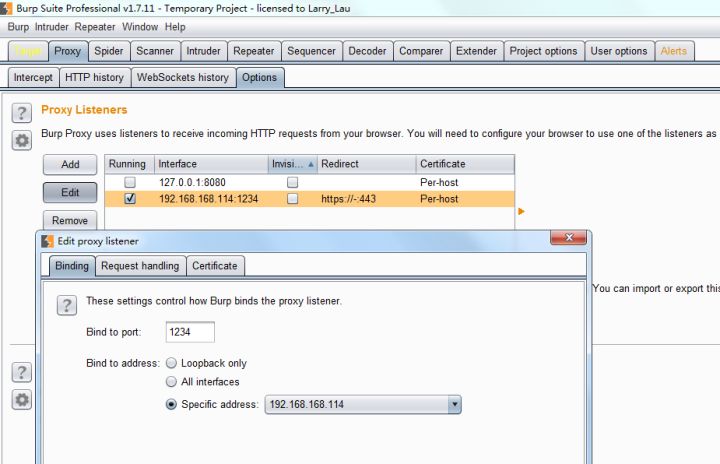Close the Edit proxy listener dialog
Image resolution: width=720 pixels, height=464 pixels.
pyautogui.click(x=568, y=237)
